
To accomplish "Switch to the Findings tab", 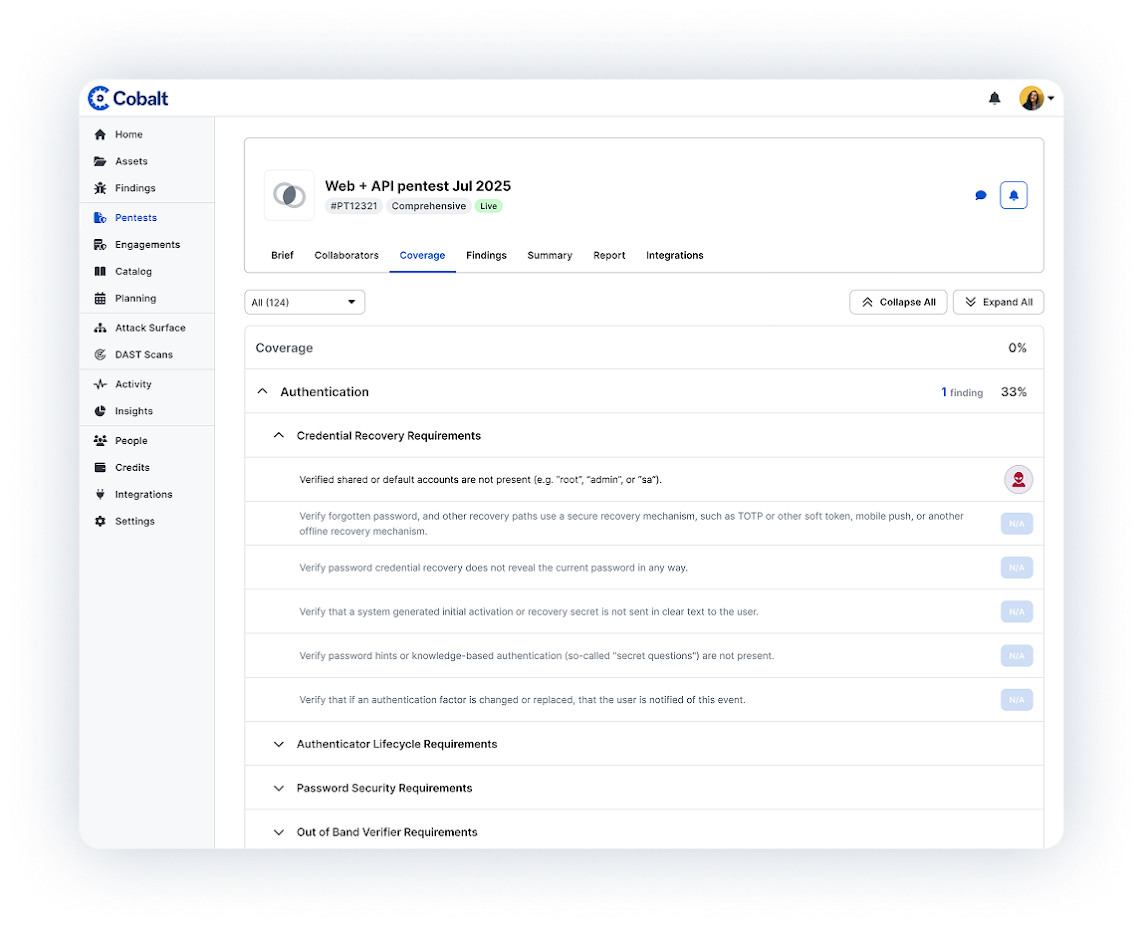I will [486, 255].
